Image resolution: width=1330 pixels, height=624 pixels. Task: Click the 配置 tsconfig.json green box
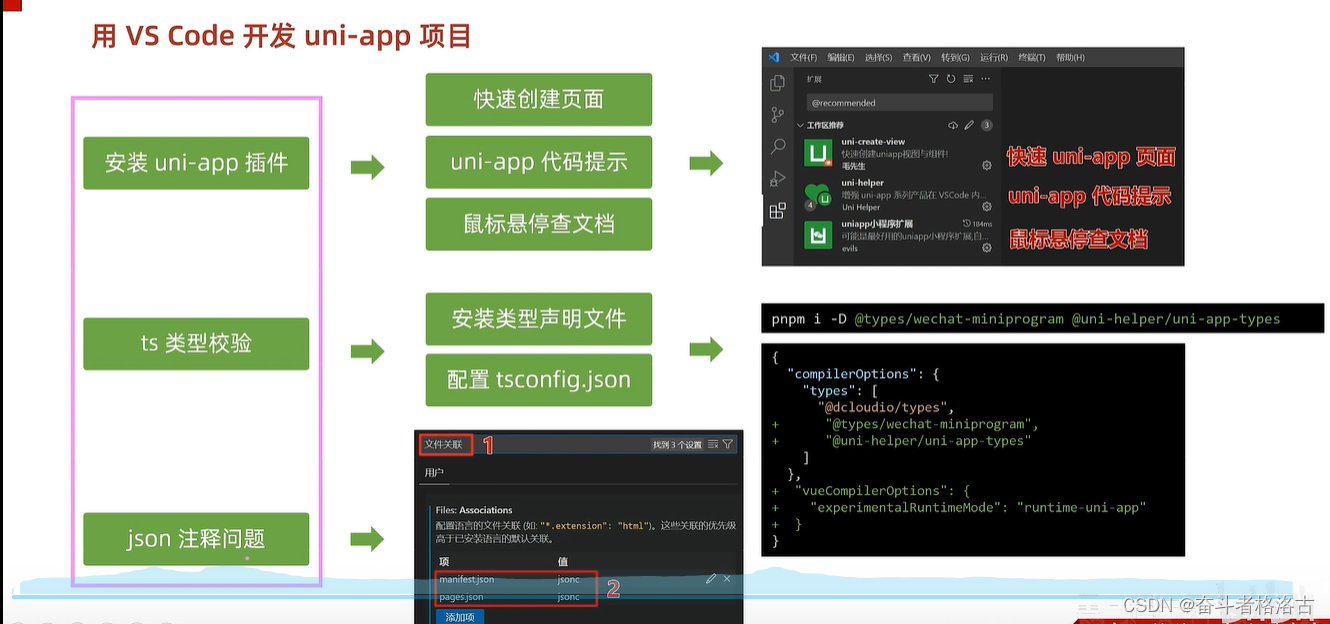point(539,380)
